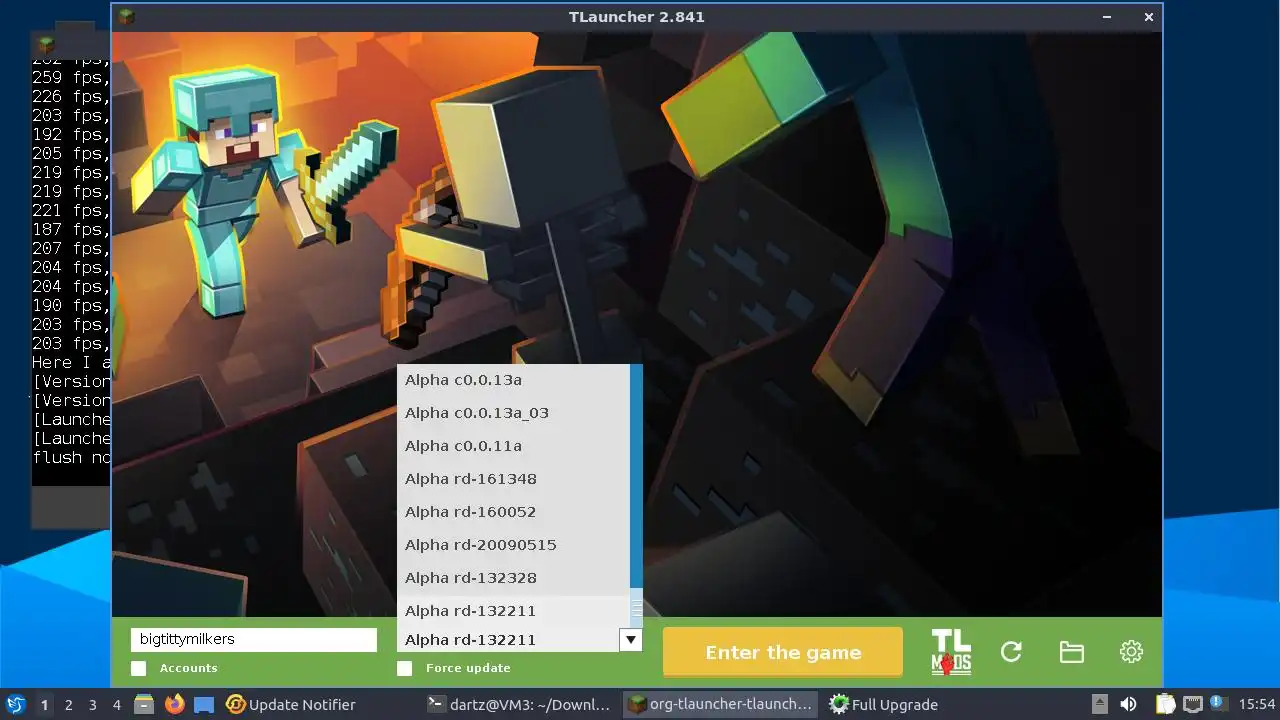Click the username field bigtittymilkers
This screenshot has height=720, width=1280.
(x=254, y=639)
